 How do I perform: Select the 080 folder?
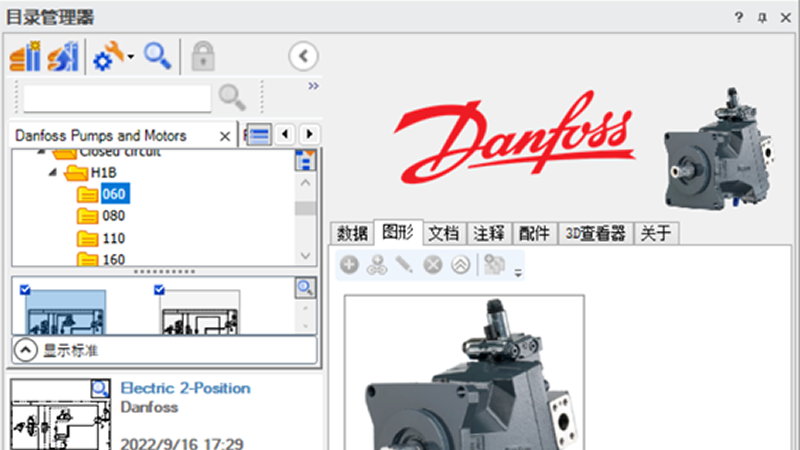pyautogui.click(x=113, y=216)
